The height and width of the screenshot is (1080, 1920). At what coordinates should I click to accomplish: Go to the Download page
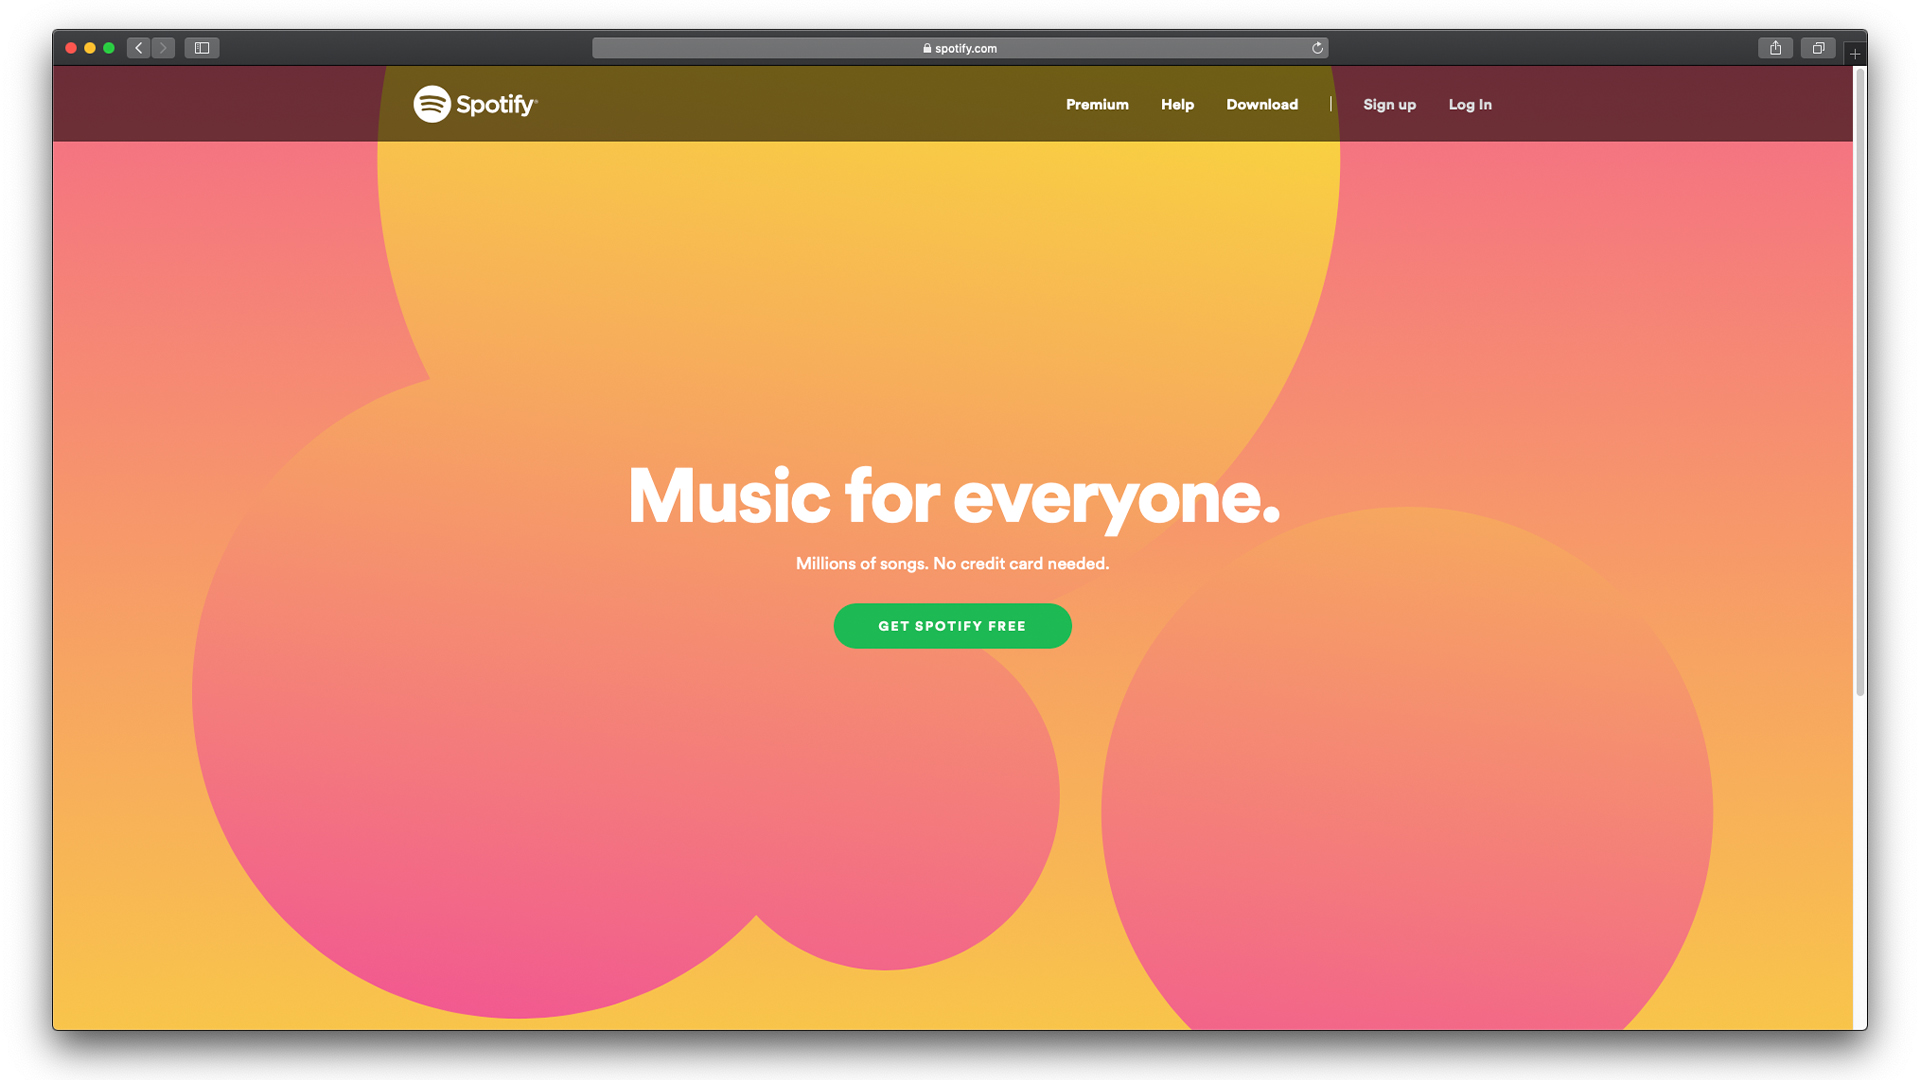click(x=1262, y=104)
